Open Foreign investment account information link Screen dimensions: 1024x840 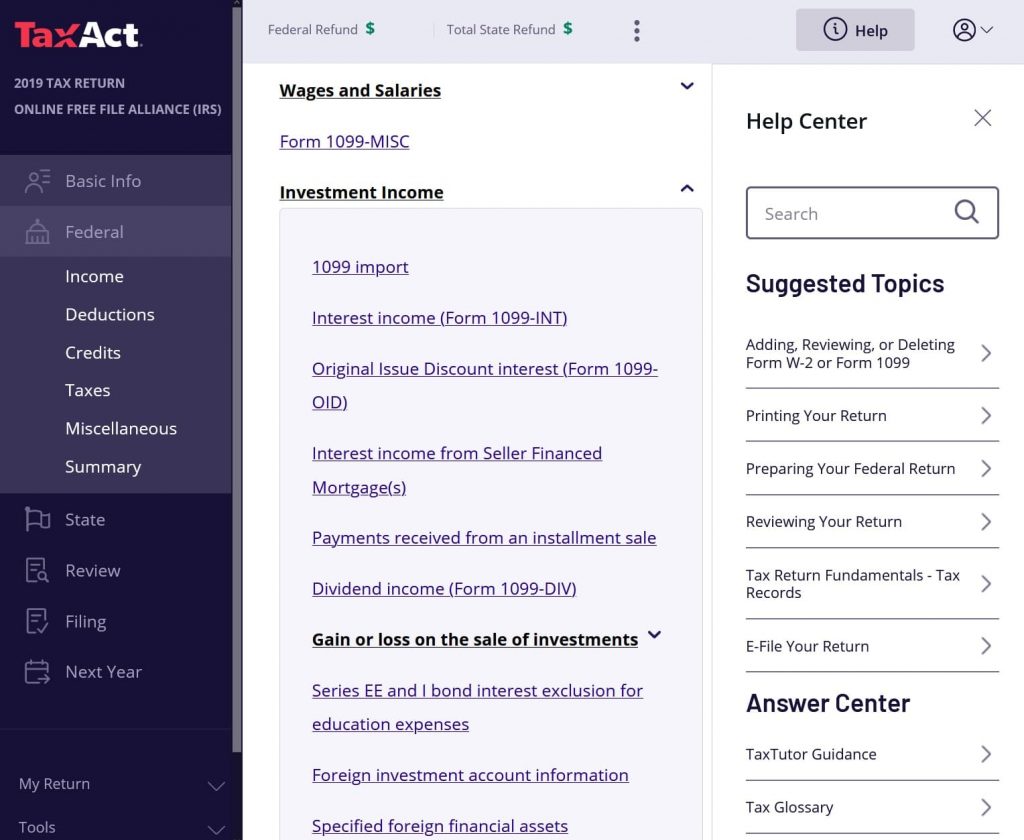pos(470,775)
